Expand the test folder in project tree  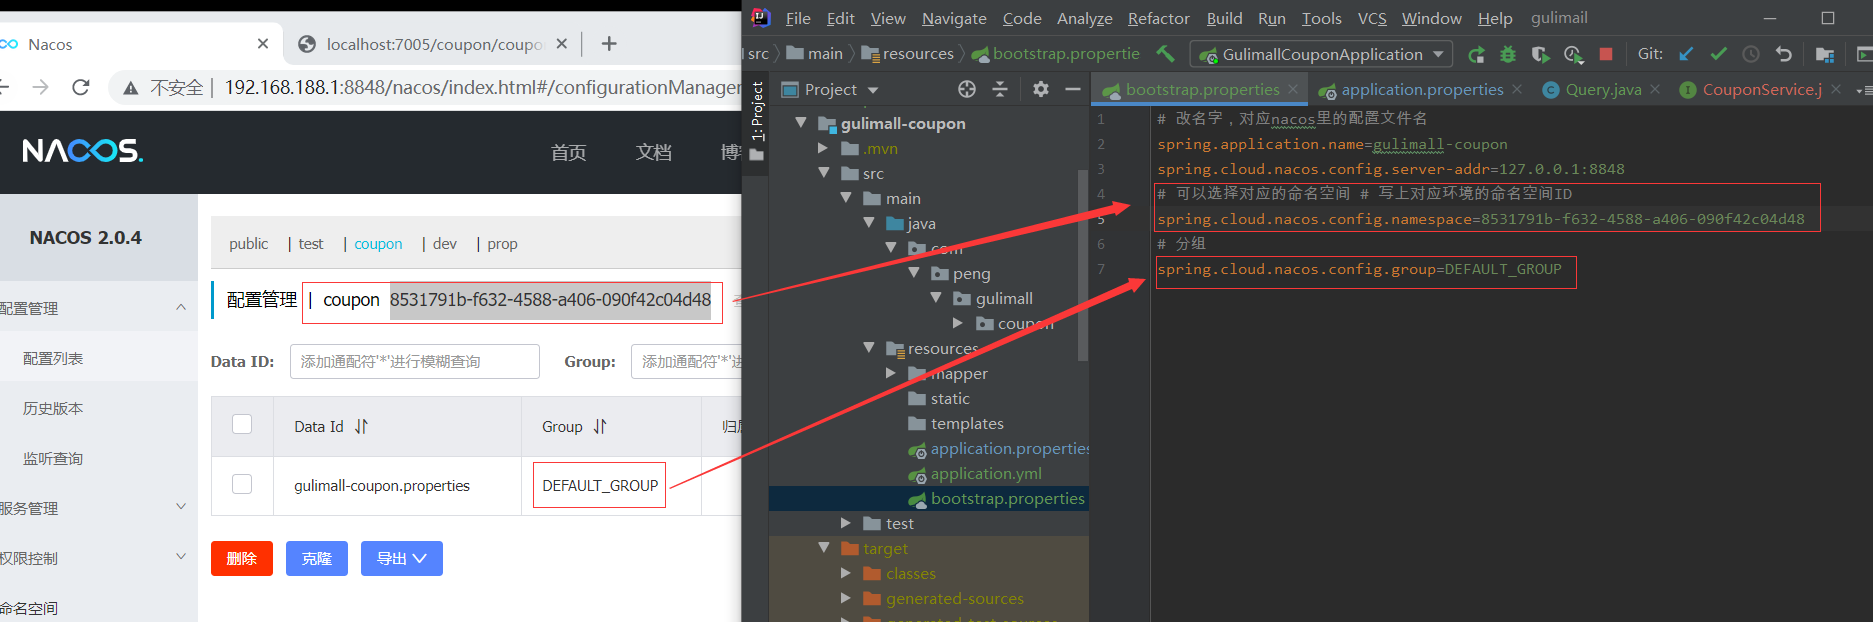click(x=846, y=523)
